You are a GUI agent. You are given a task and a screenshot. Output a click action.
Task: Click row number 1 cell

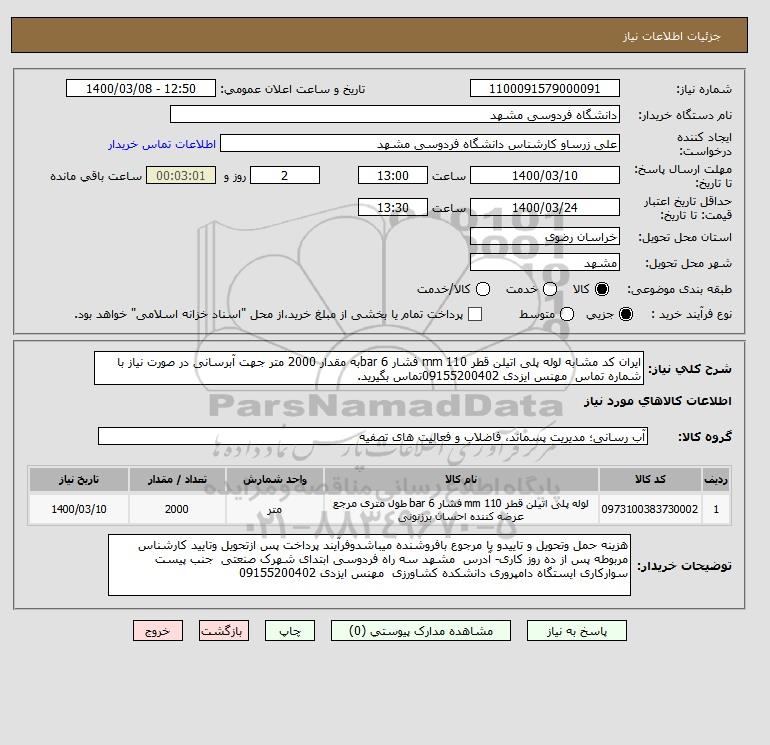pos(716,509)
